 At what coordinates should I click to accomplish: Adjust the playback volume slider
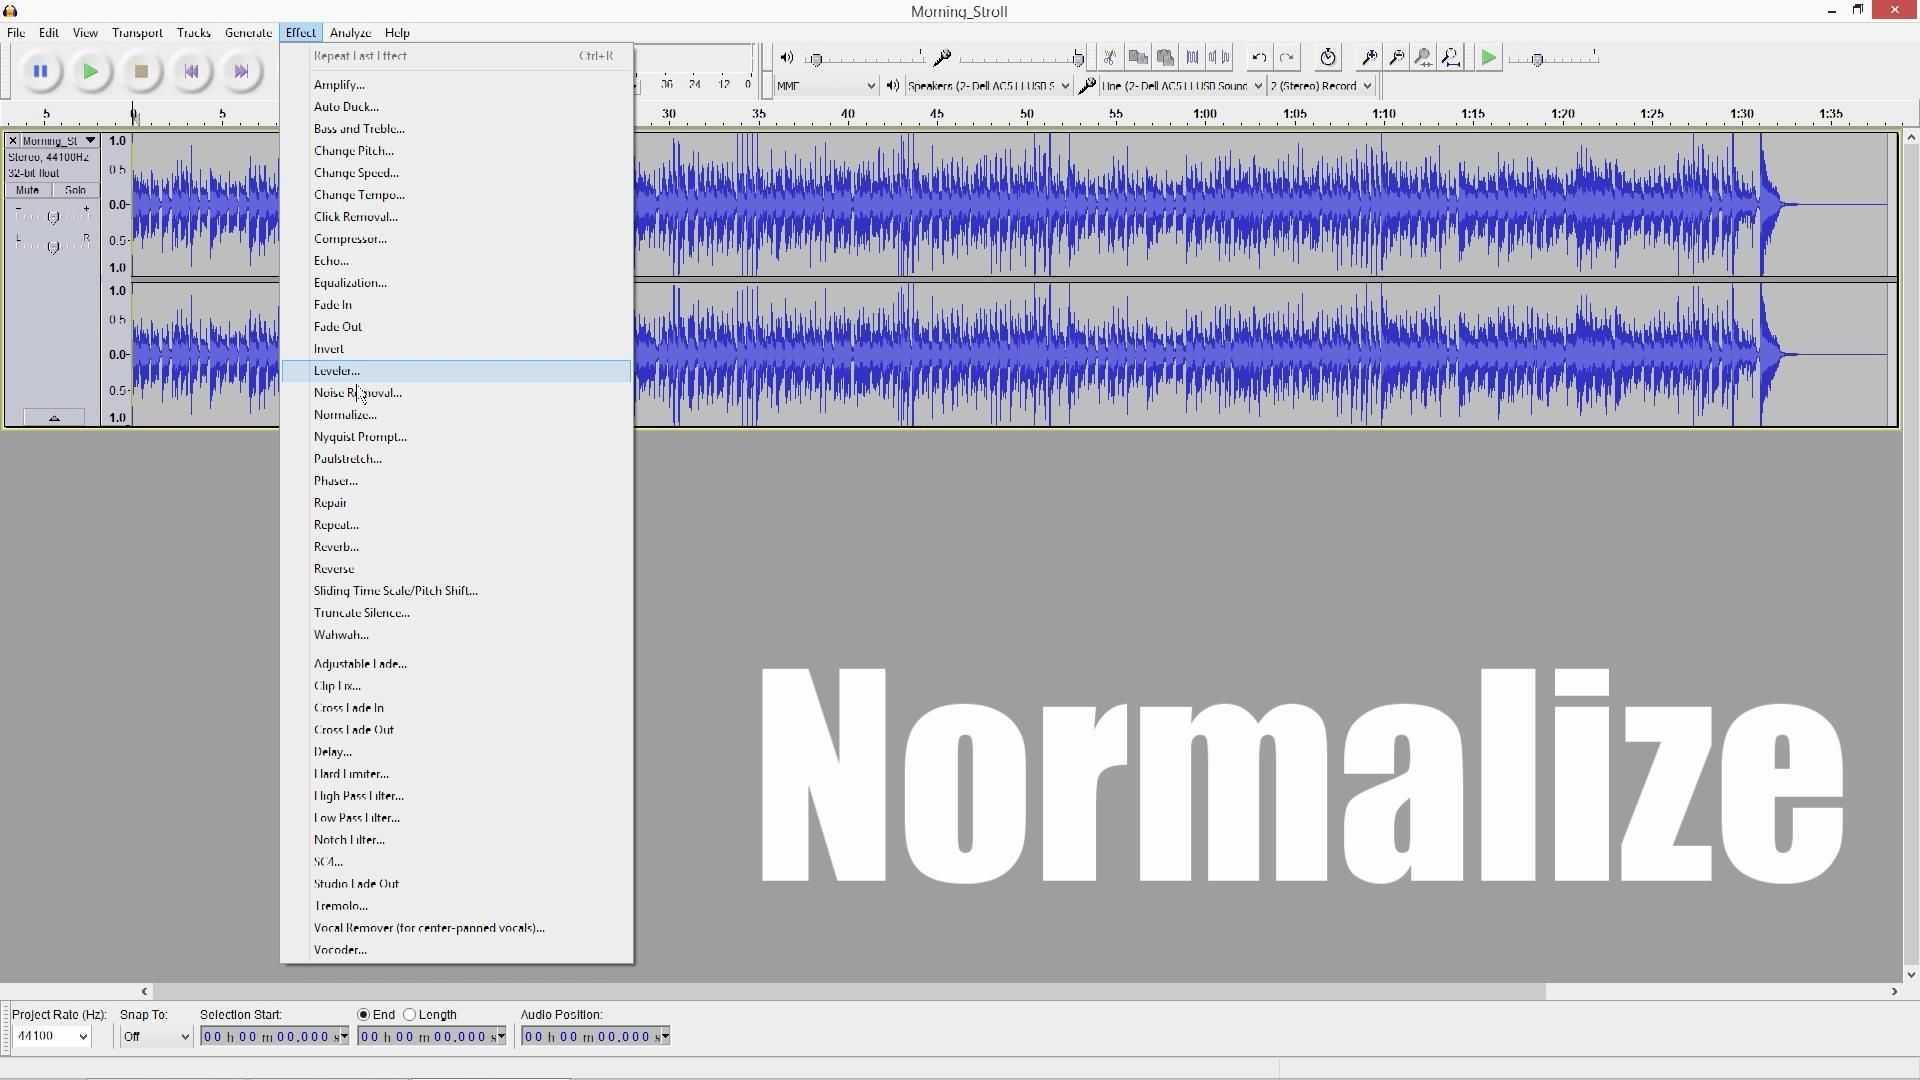[x=816, y=58]
